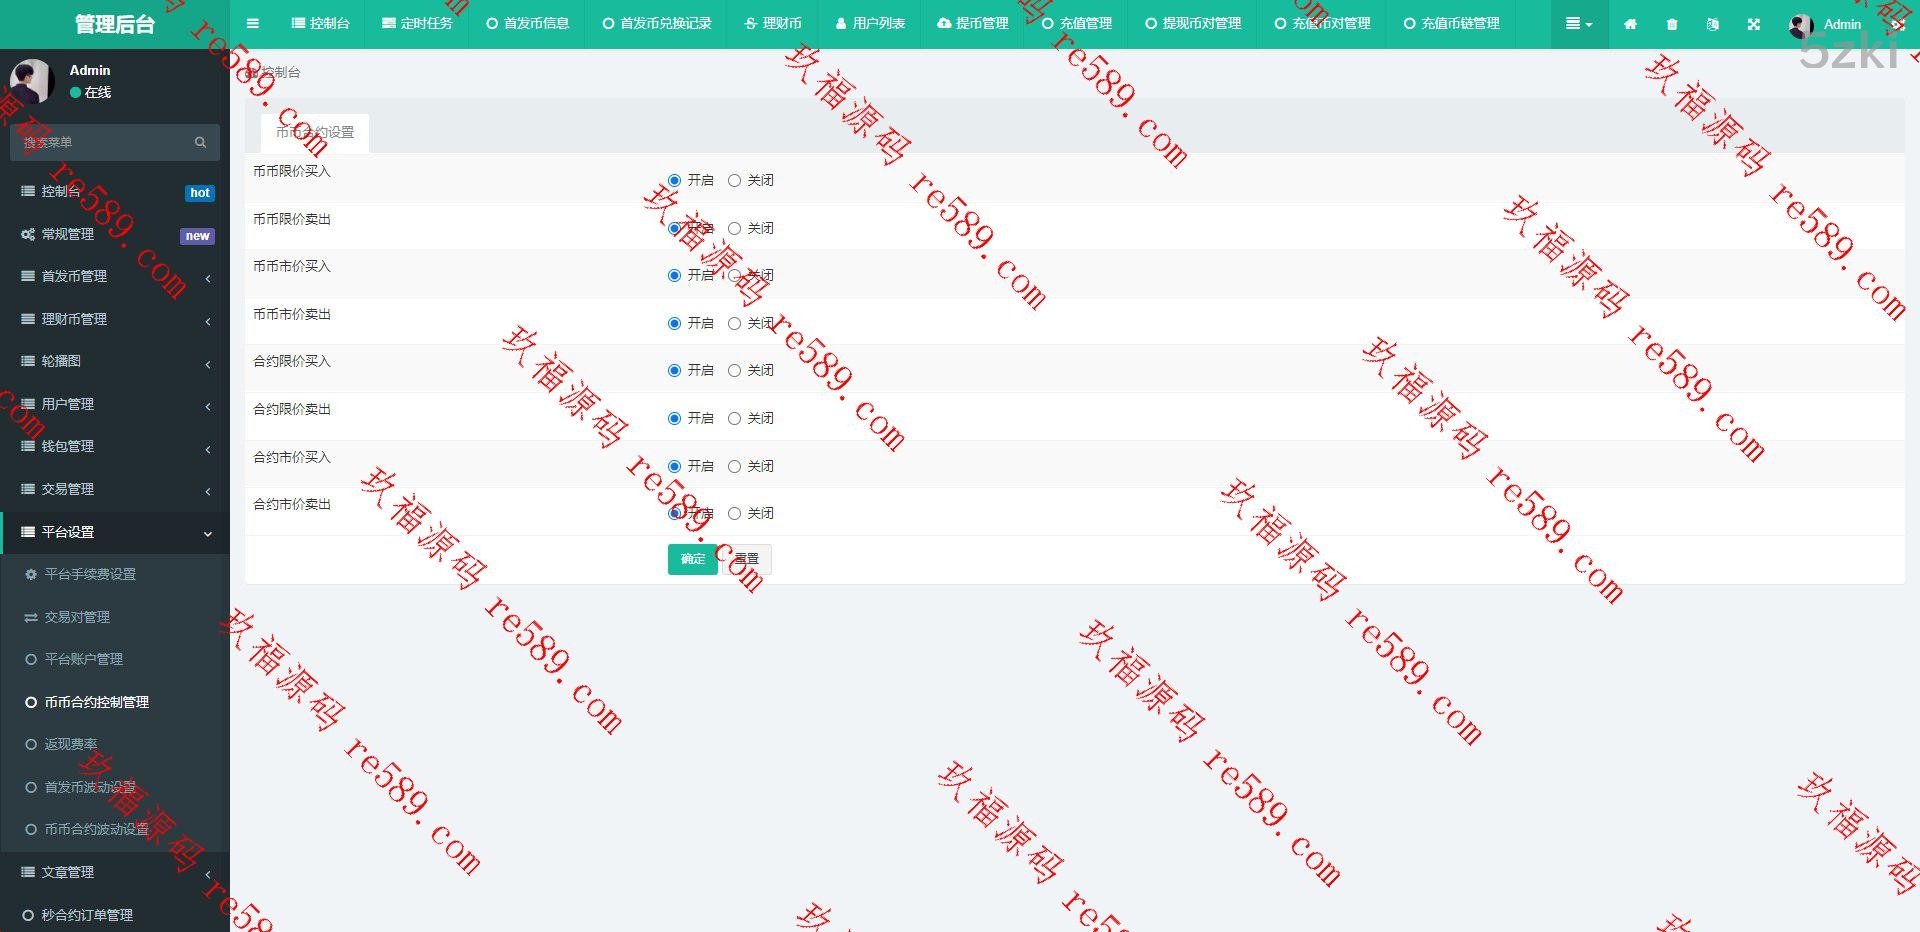Click the 重置 reset button
Image resolution: width=1920 pixels, height=932 pixels.
[x=747, y=560]
